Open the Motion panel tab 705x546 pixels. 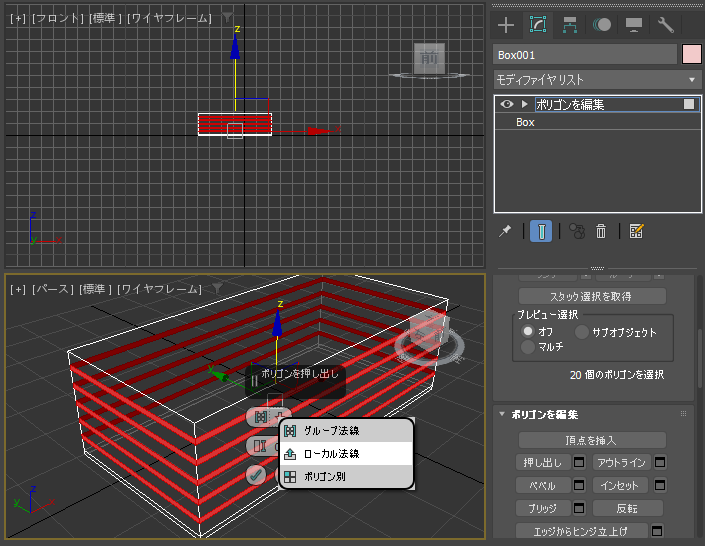(x=602, y=25)
